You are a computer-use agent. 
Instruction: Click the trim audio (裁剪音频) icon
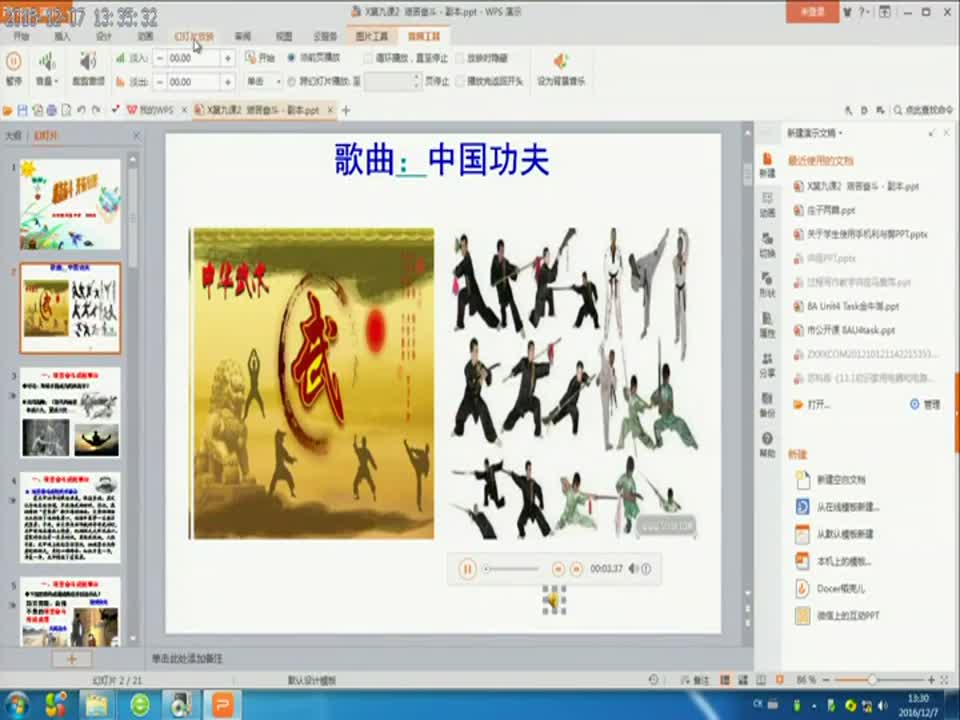(x=87, y=66)
